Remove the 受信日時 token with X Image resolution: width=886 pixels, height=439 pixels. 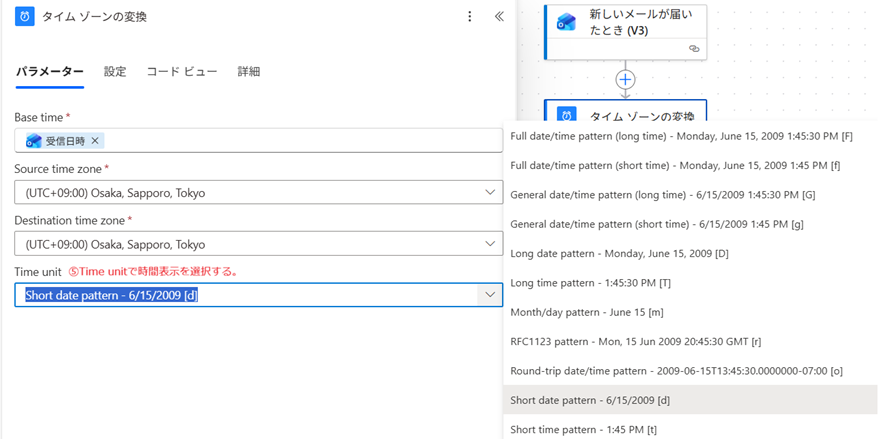95,141
